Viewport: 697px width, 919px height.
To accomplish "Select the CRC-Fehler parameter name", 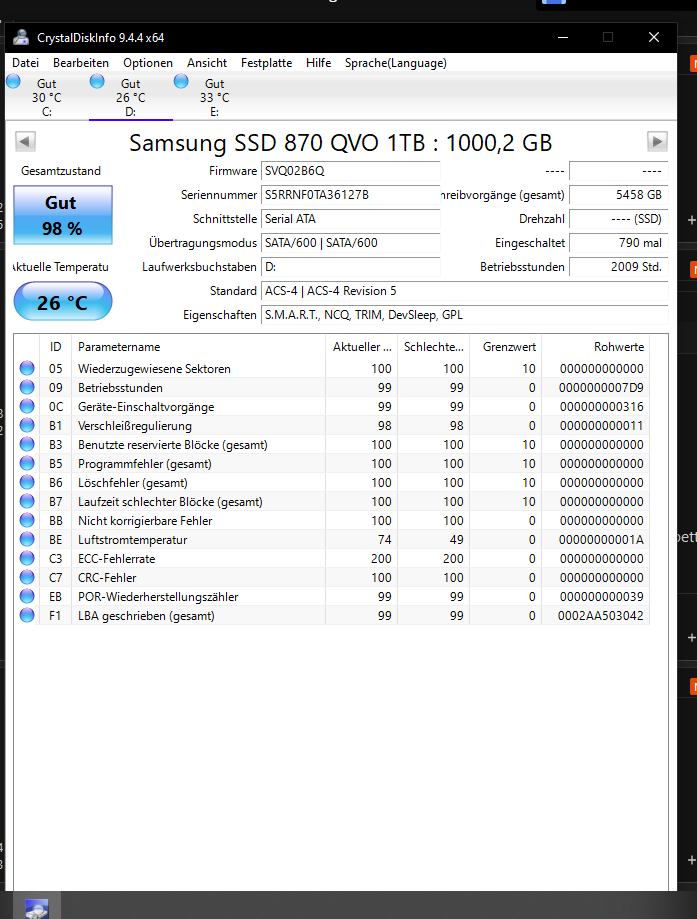I will tap(107, 577).
